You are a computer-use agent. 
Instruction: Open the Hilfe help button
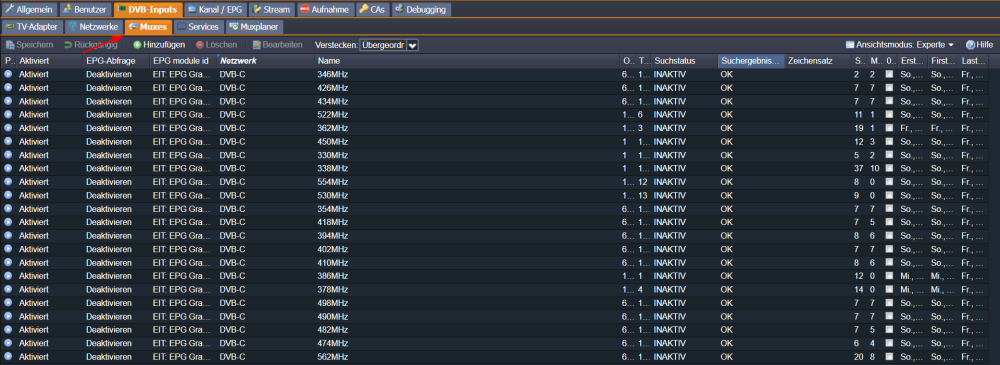979,45
